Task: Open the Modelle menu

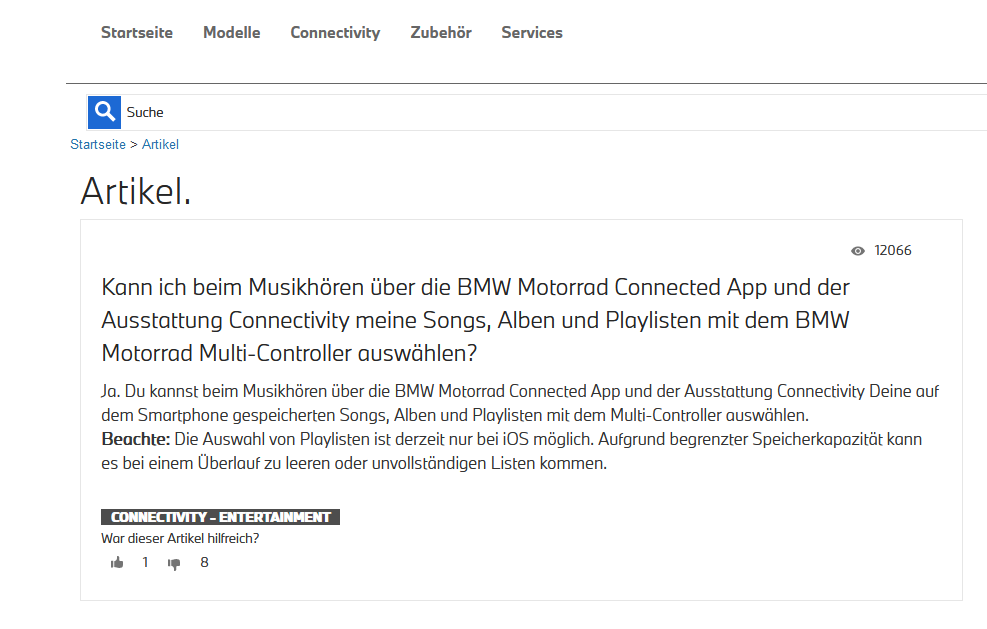Action: [x=231, y=32]
